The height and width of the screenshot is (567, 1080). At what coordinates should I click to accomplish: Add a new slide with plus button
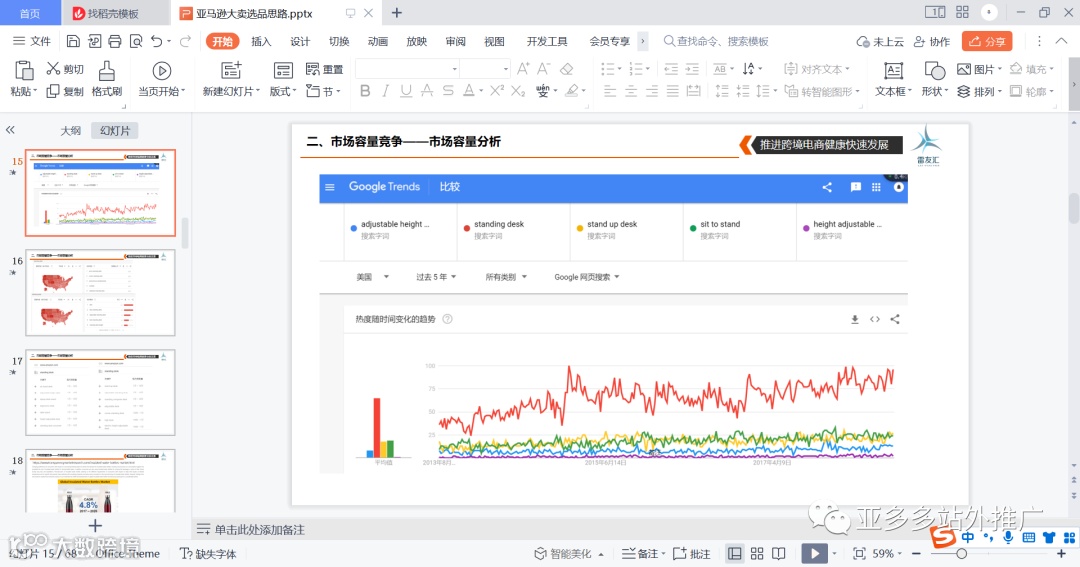click(95, 526)
